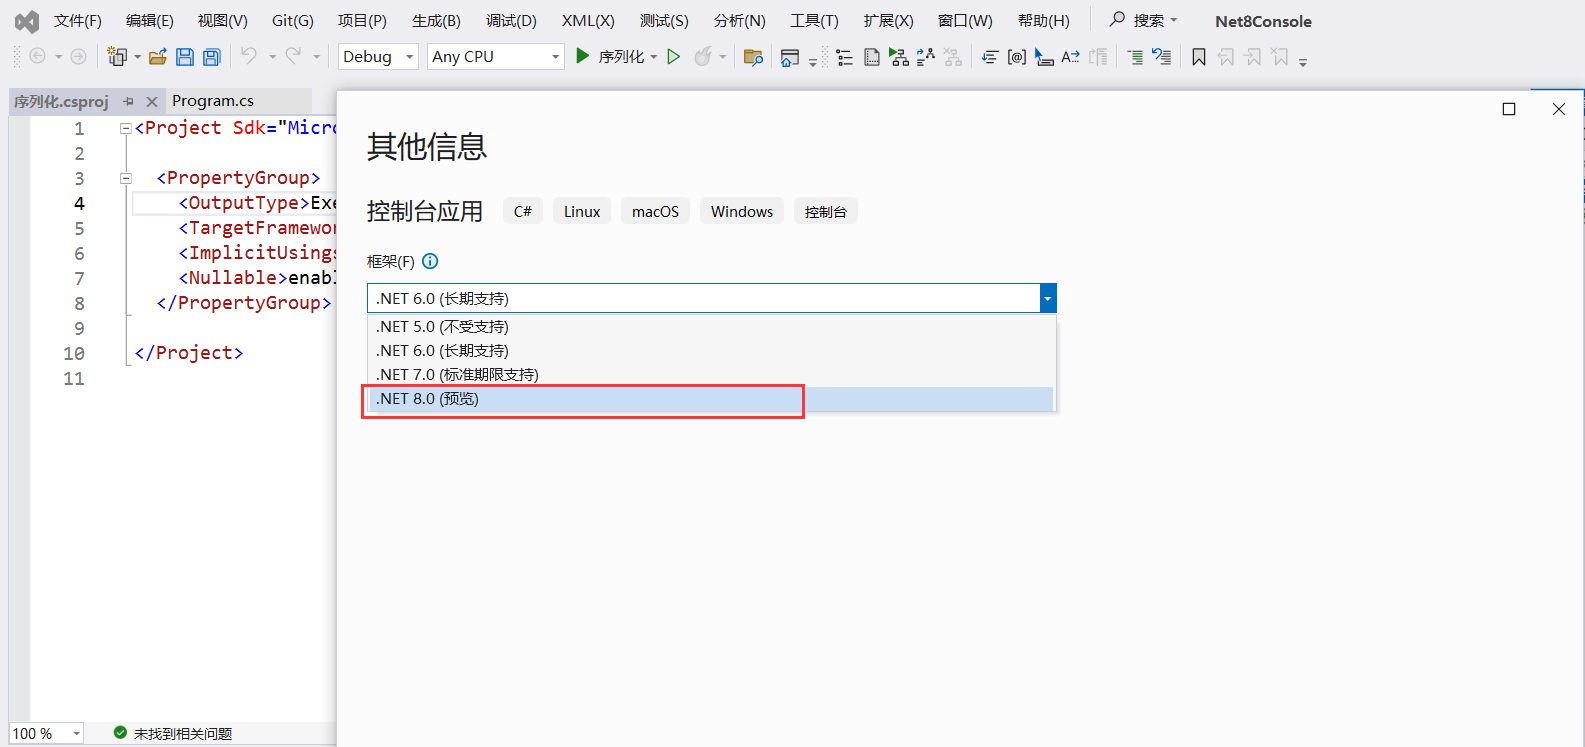Start debugging with green play 序列化 button
Image resolution: width=1585 pixels, height=747 pixels.
point(611,57)
